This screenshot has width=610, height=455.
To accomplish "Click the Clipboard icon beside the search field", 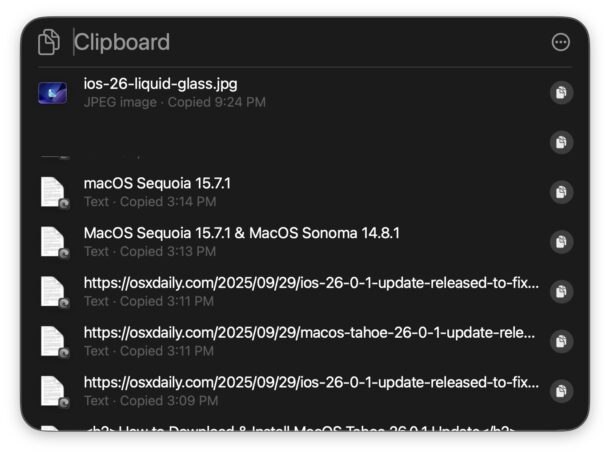I will pos(48,42).
